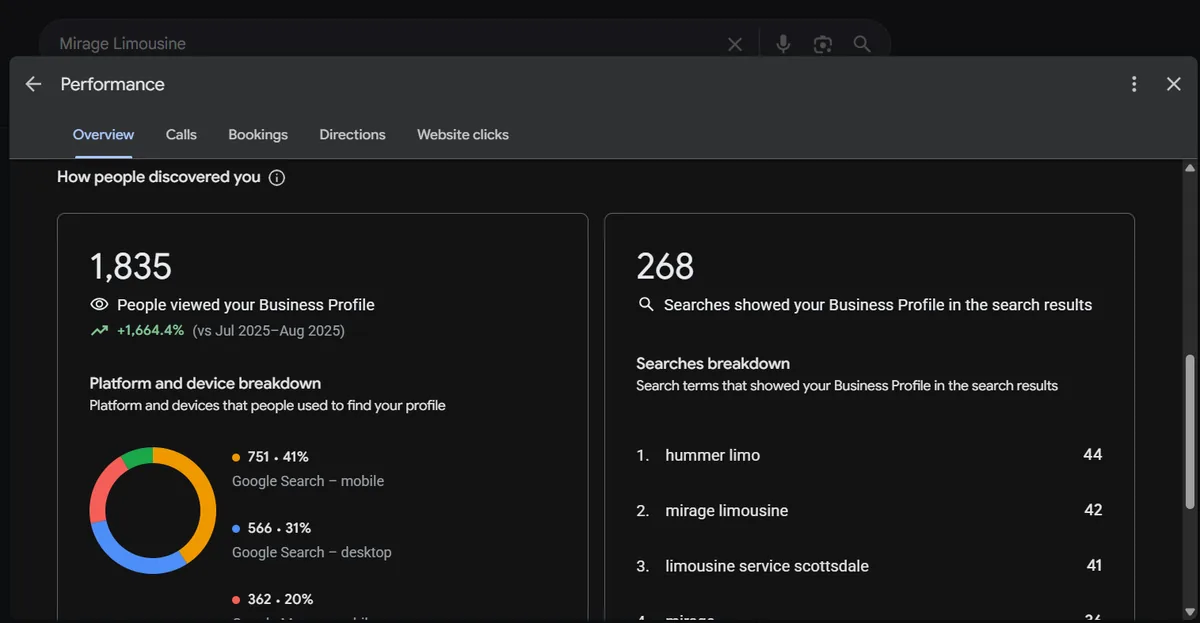Click the eye icon beside profile views
1200x623 pixels.
click(99, 305)
